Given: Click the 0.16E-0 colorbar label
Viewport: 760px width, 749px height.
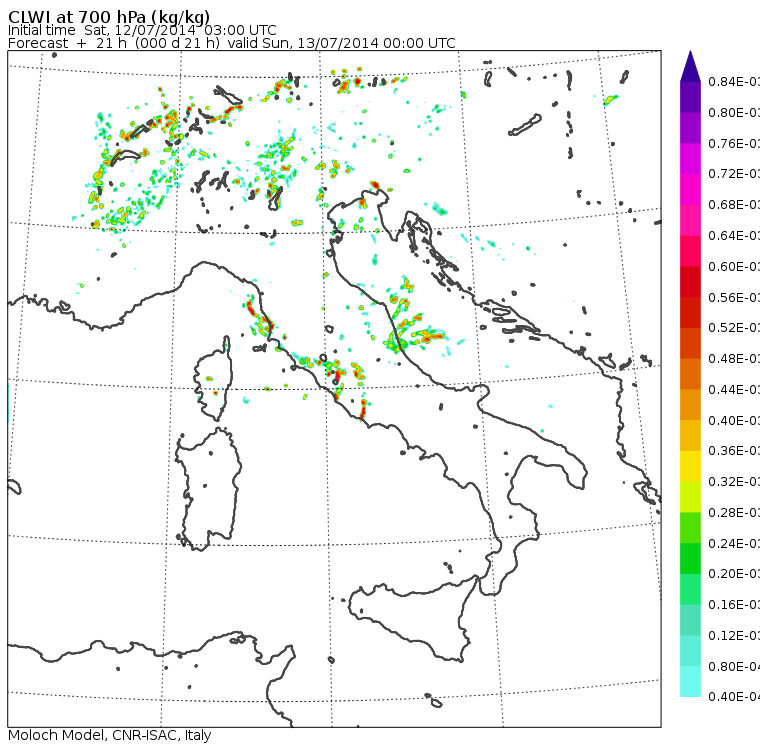Looking at the screenshot, I should coord(734,605).
